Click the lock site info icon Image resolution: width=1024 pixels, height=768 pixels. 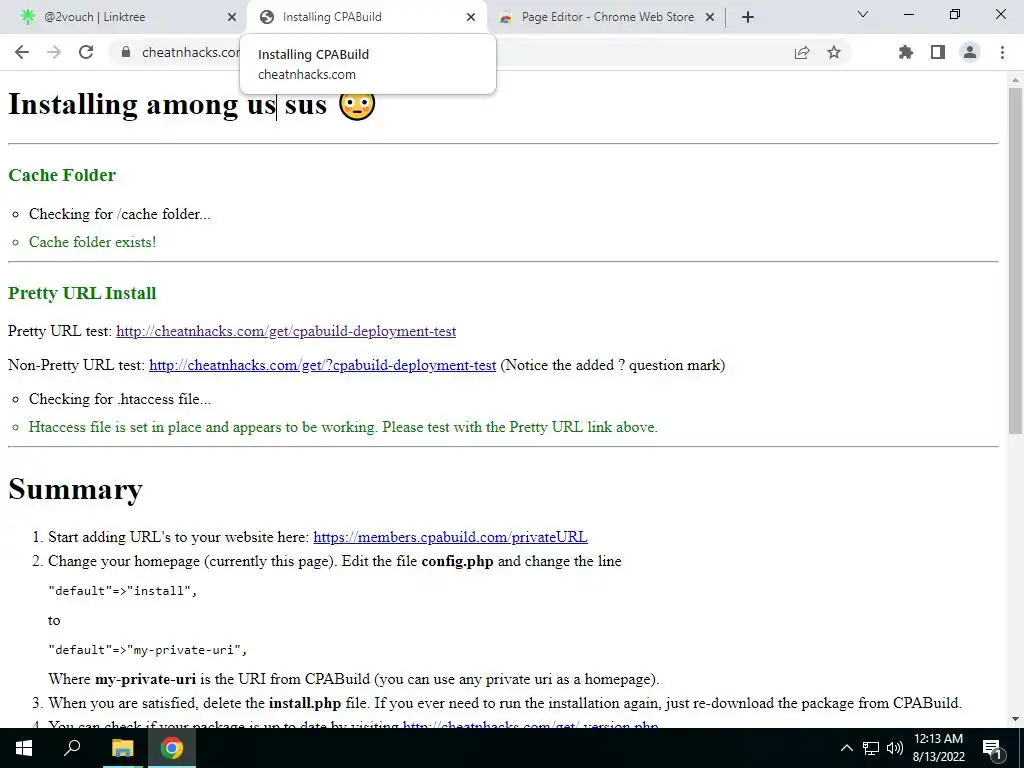click(x=126, y=52)
